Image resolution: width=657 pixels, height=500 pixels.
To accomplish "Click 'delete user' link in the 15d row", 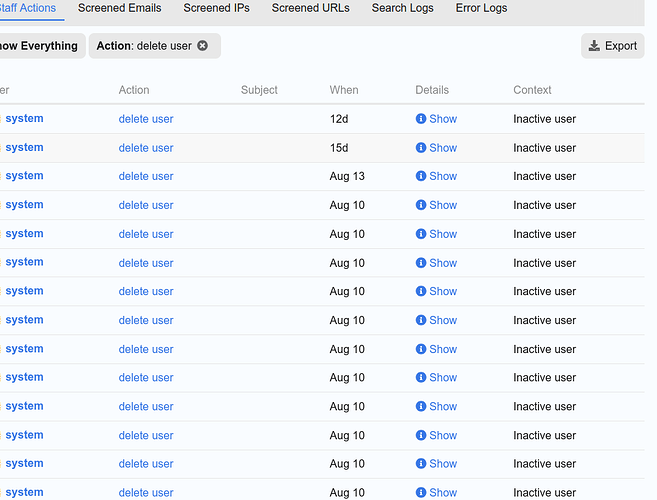I will (146, 148).
